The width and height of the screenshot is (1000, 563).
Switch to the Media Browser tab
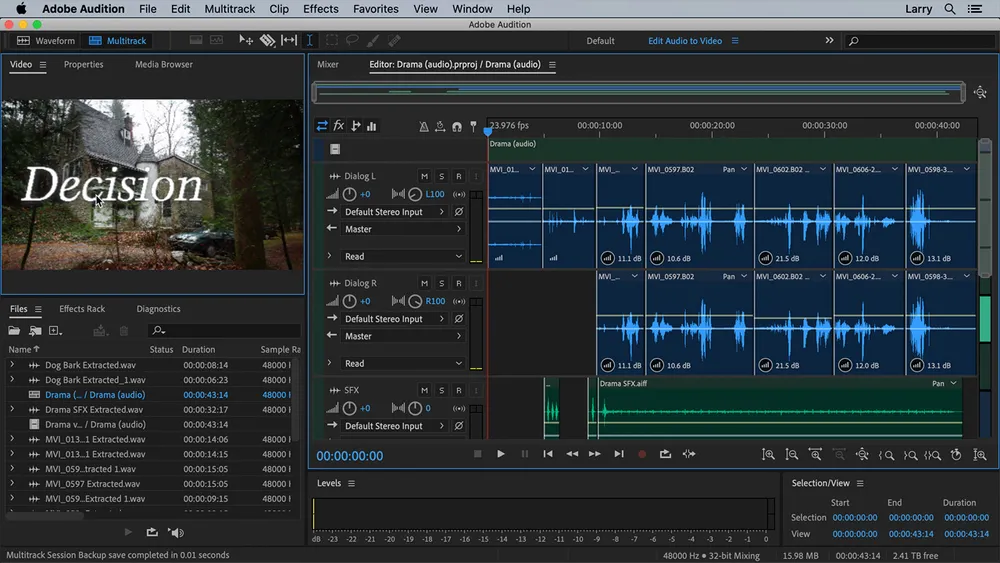pyautogui.click(x=164, y=64)
